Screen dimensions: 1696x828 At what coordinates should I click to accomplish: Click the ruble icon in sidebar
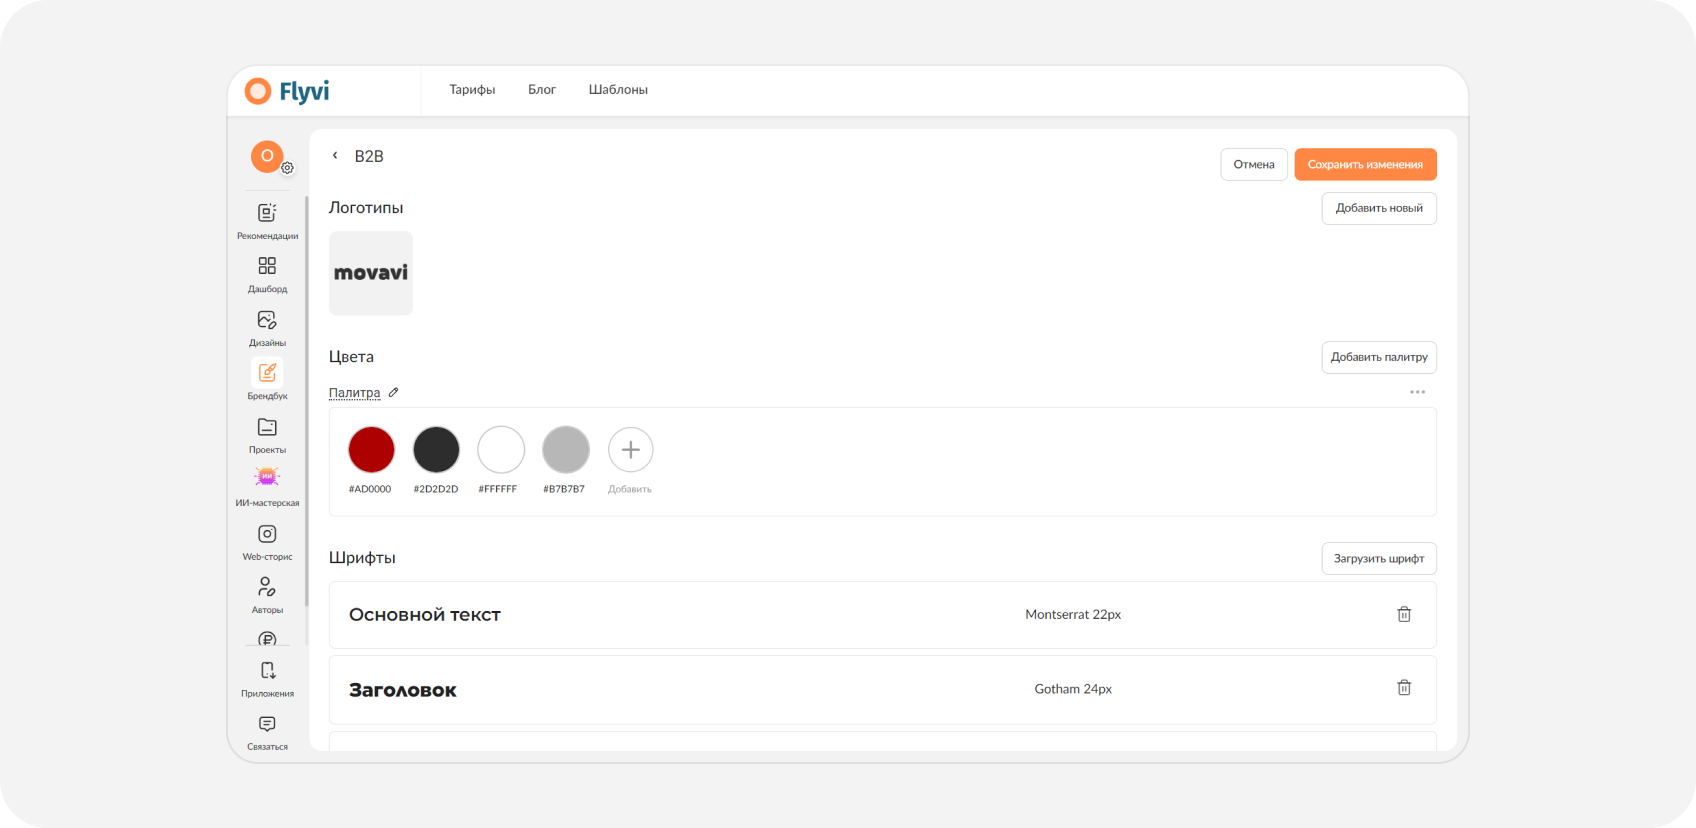tap(267, 639)
